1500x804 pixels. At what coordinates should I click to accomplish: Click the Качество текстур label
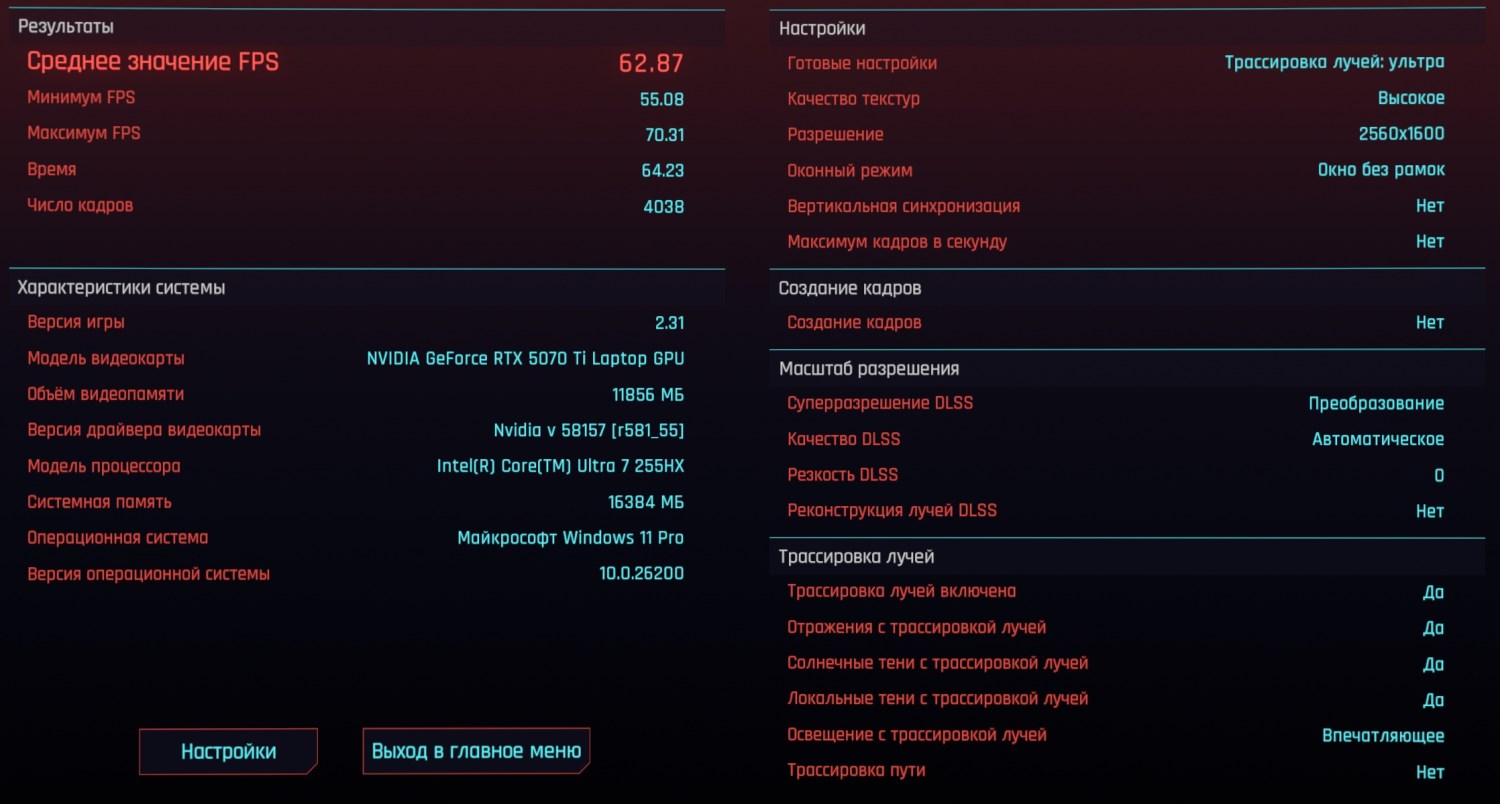[x=854, y=99]
